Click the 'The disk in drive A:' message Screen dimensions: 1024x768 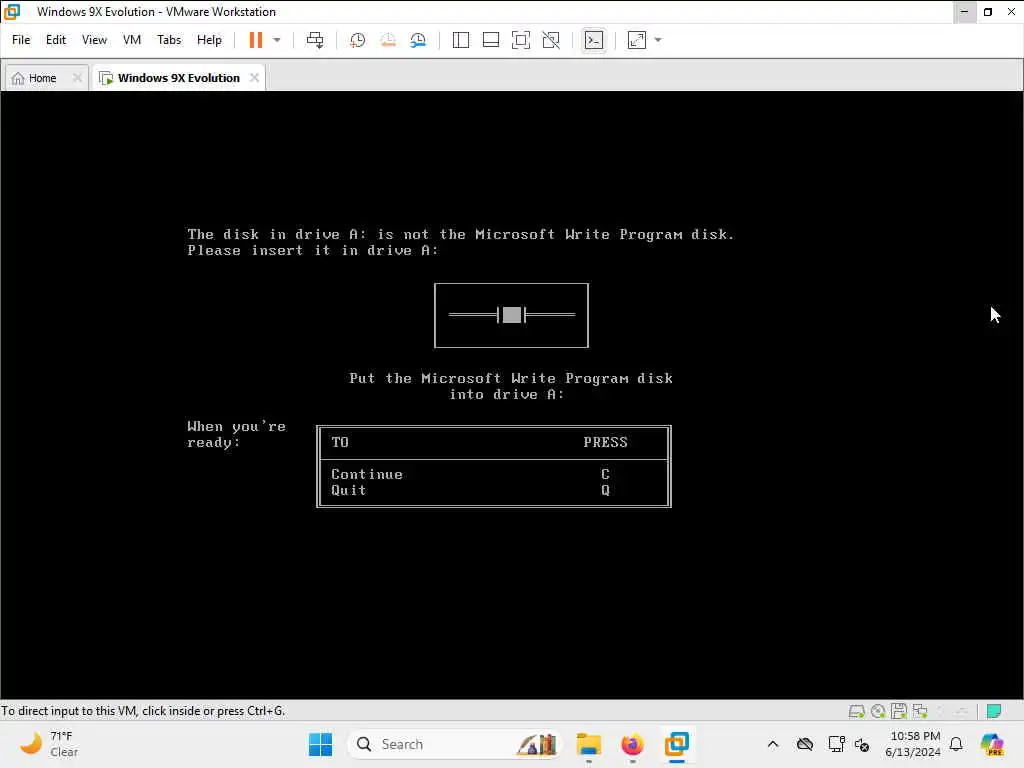460,234
